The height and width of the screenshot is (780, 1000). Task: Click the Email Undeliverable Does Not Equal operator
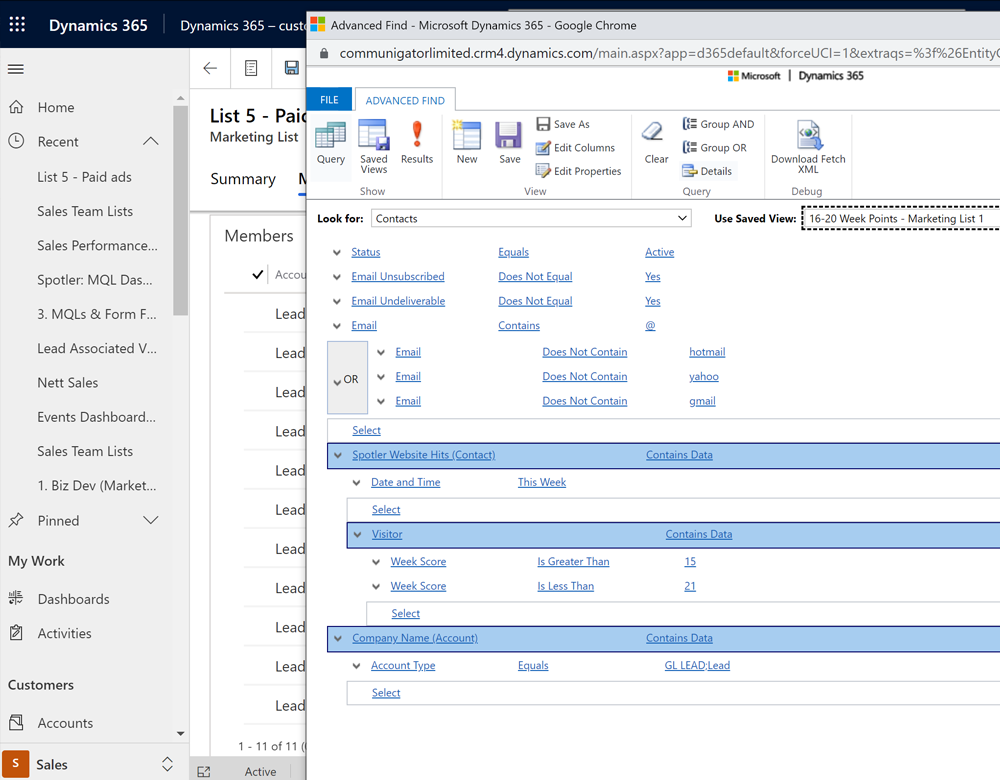click(x=535, y=301)
